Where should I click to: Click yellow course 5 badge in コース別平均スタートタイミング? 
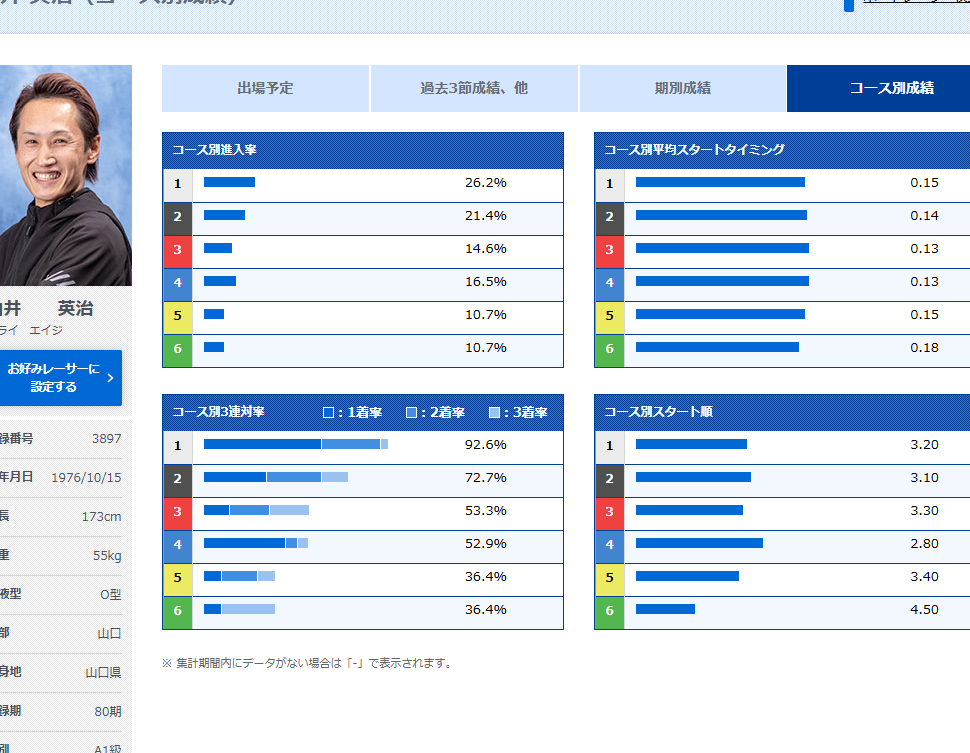(609, 316)
